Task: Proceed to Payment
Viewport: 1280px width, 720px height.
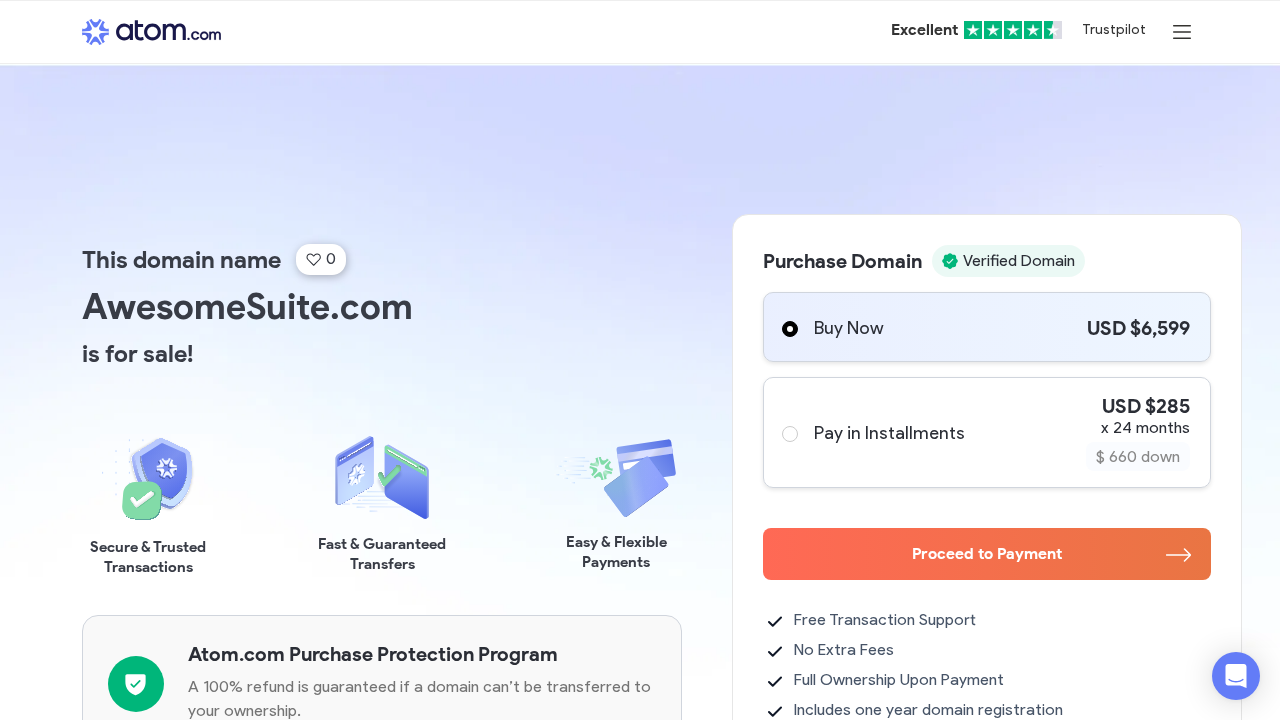Action: coord(987,554)
